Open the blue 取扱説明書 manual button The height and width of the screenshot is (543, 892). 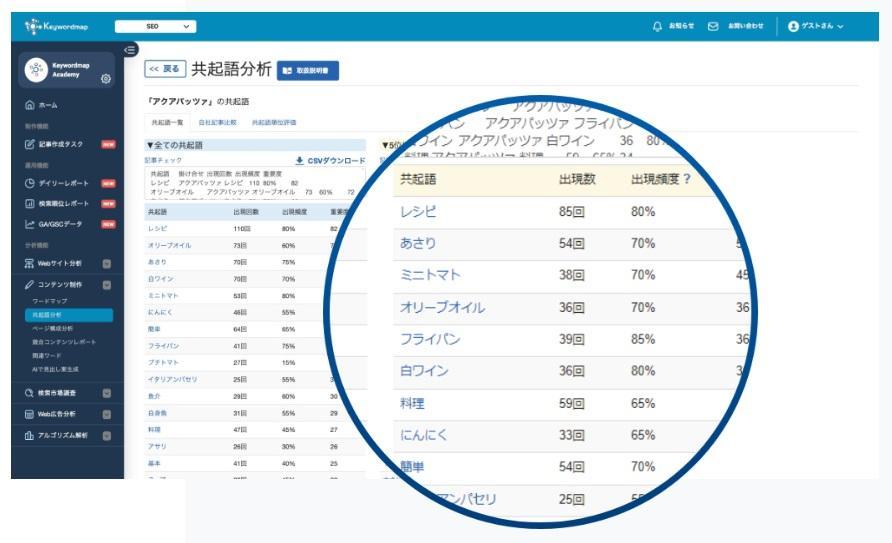(308, 71)
